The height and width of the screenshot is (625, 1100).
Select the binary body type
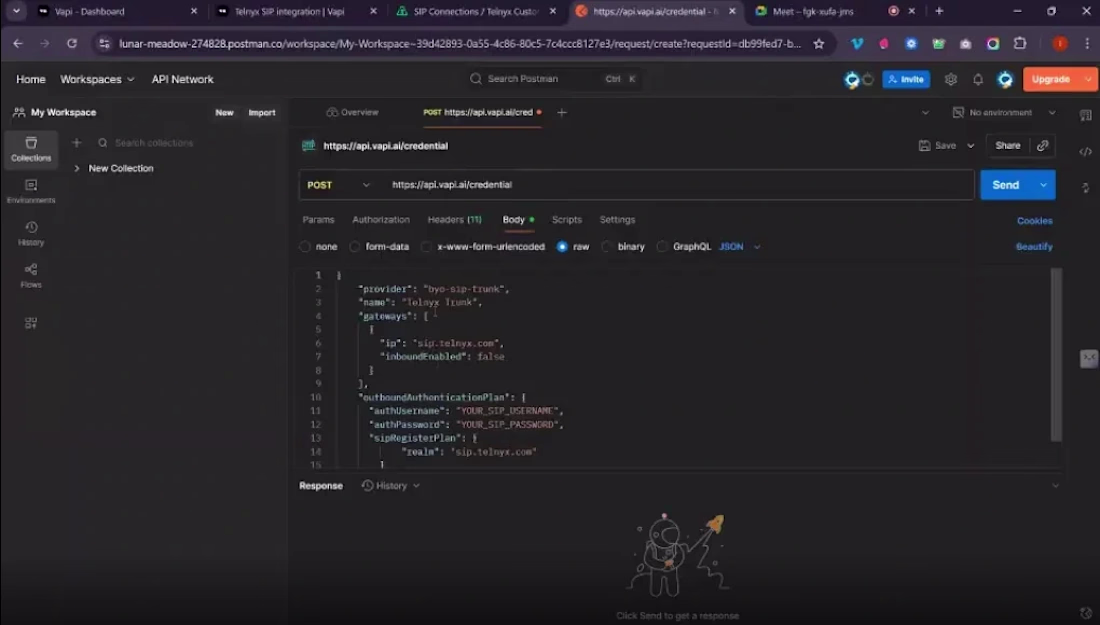[606, 247]
